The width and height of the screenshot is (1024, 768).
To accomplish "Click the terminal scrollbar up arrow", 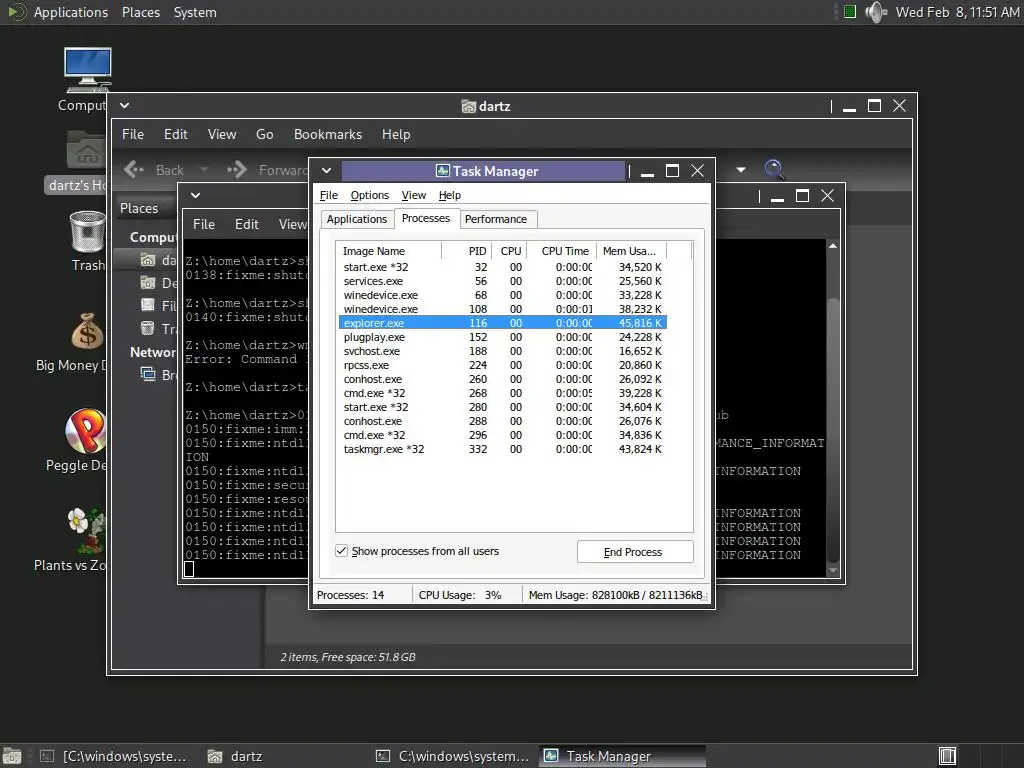I will click(x=833, y=246).
